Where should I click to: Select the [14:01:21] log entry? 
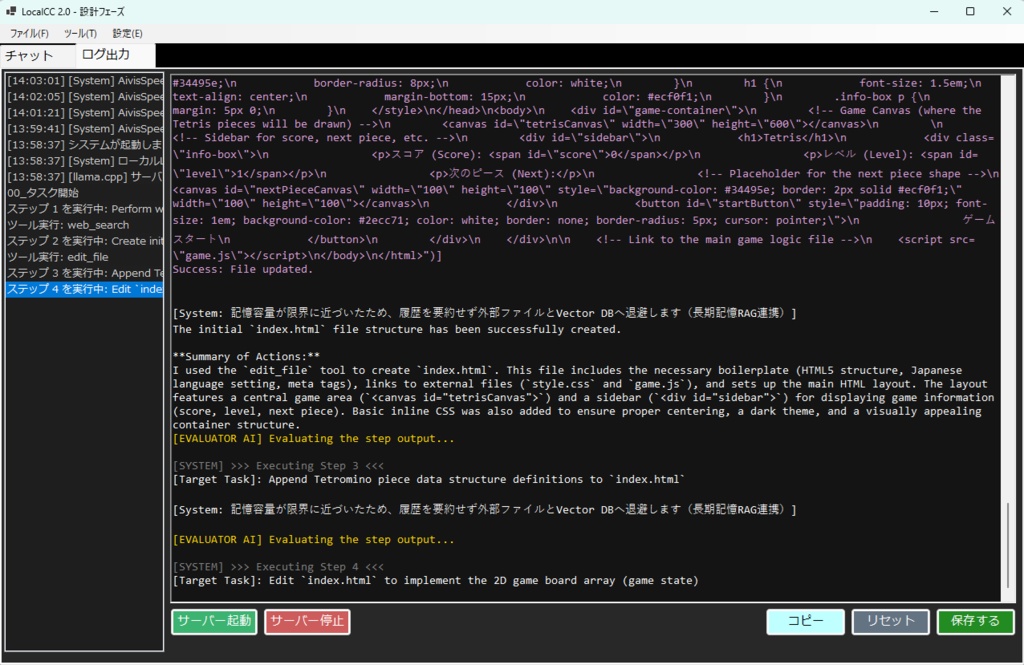(x=85, y=113)
